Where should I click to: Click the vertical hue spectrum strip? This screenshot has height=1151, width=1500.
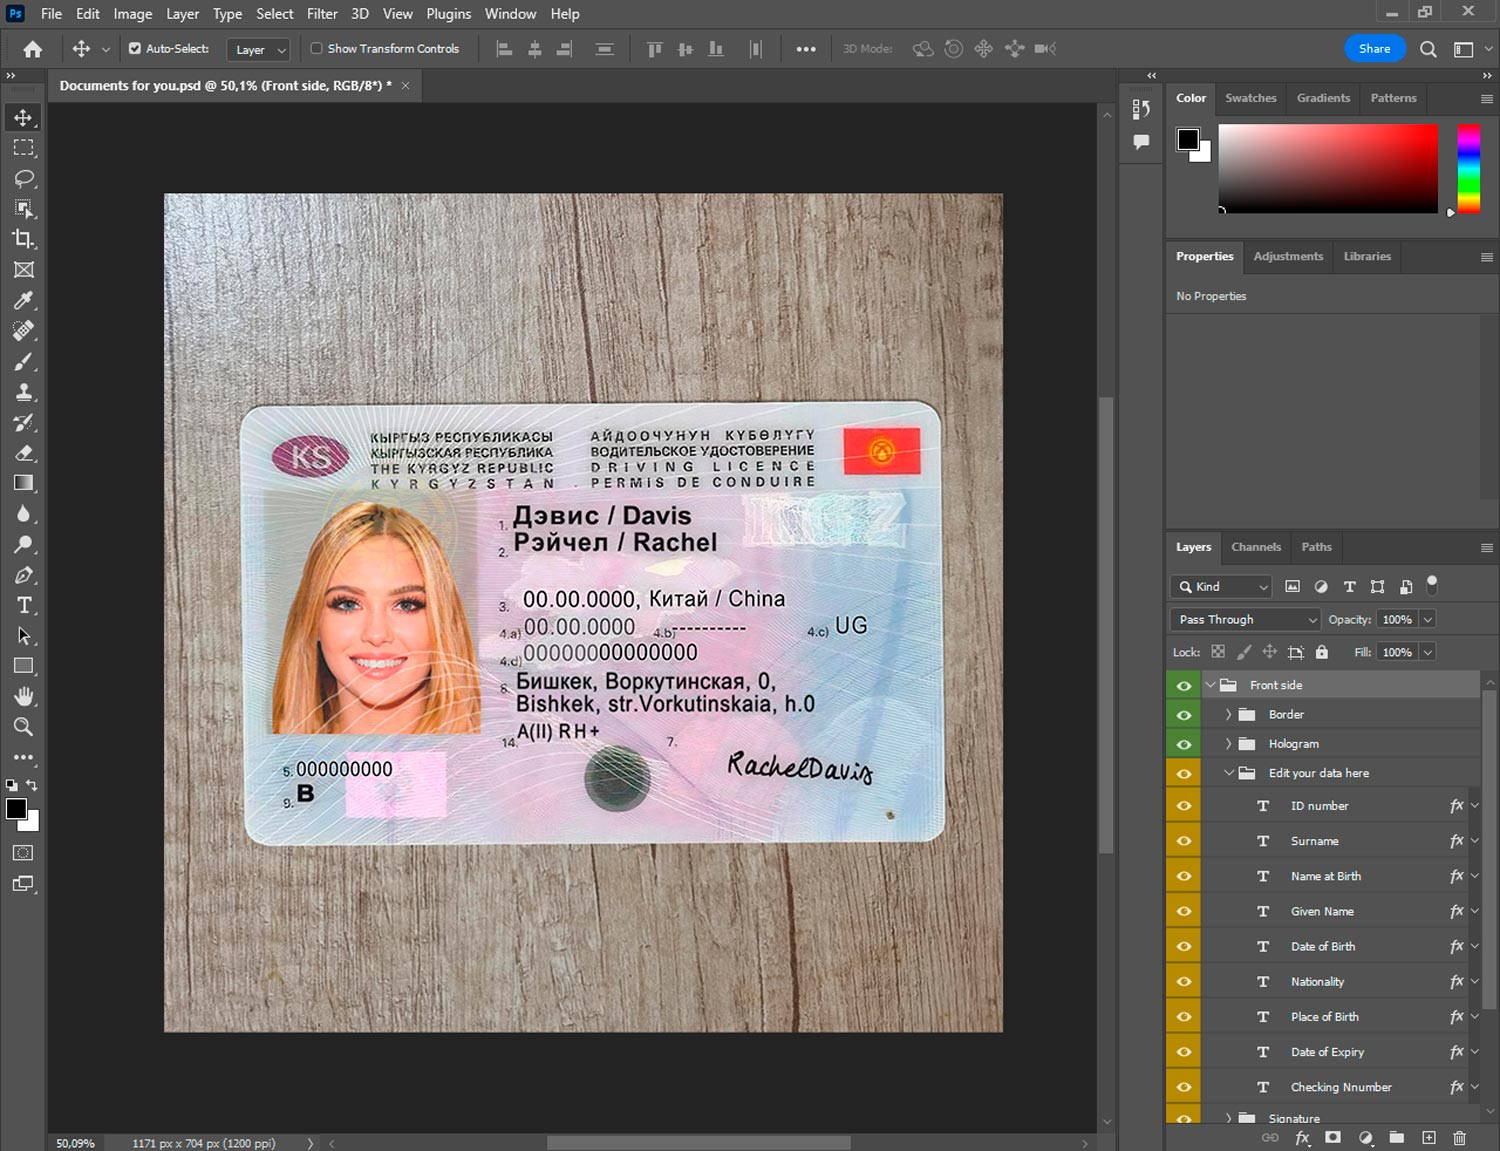[x=1468, y=168]
